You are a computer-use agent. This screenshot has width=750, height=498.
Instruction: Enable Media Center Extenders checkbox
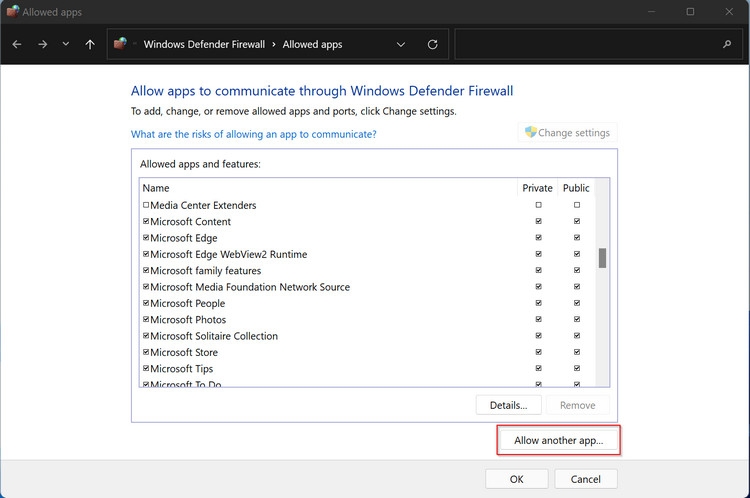[x=146, y=205]
